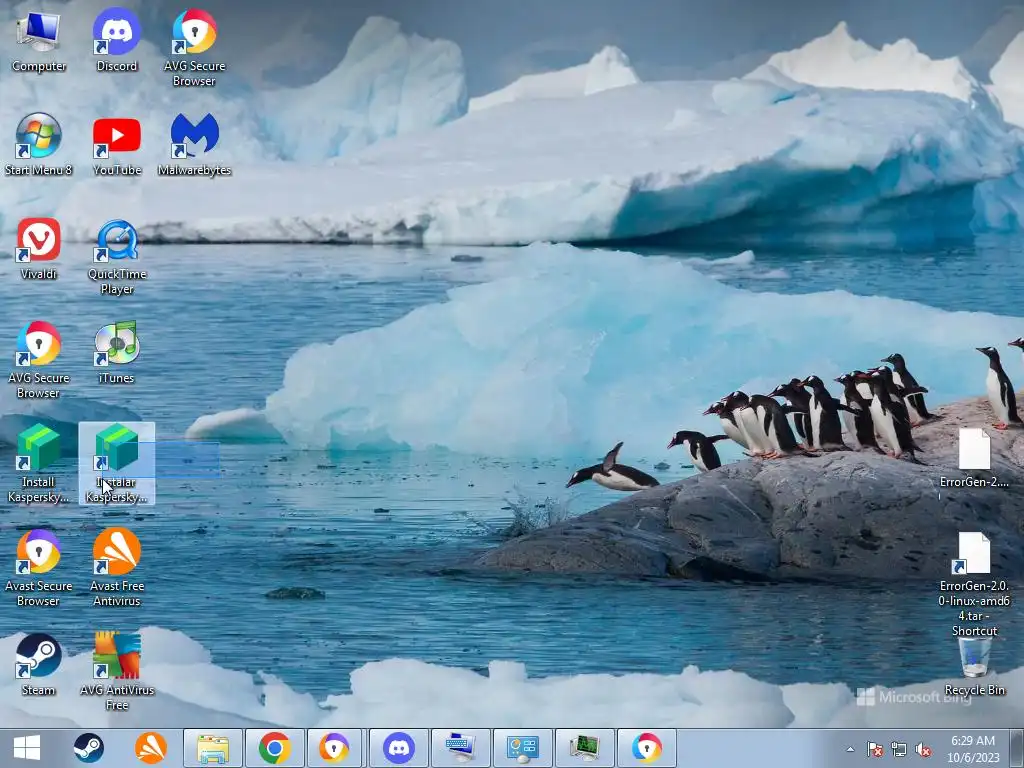Open Steam from the taskbar

point(88,748)
